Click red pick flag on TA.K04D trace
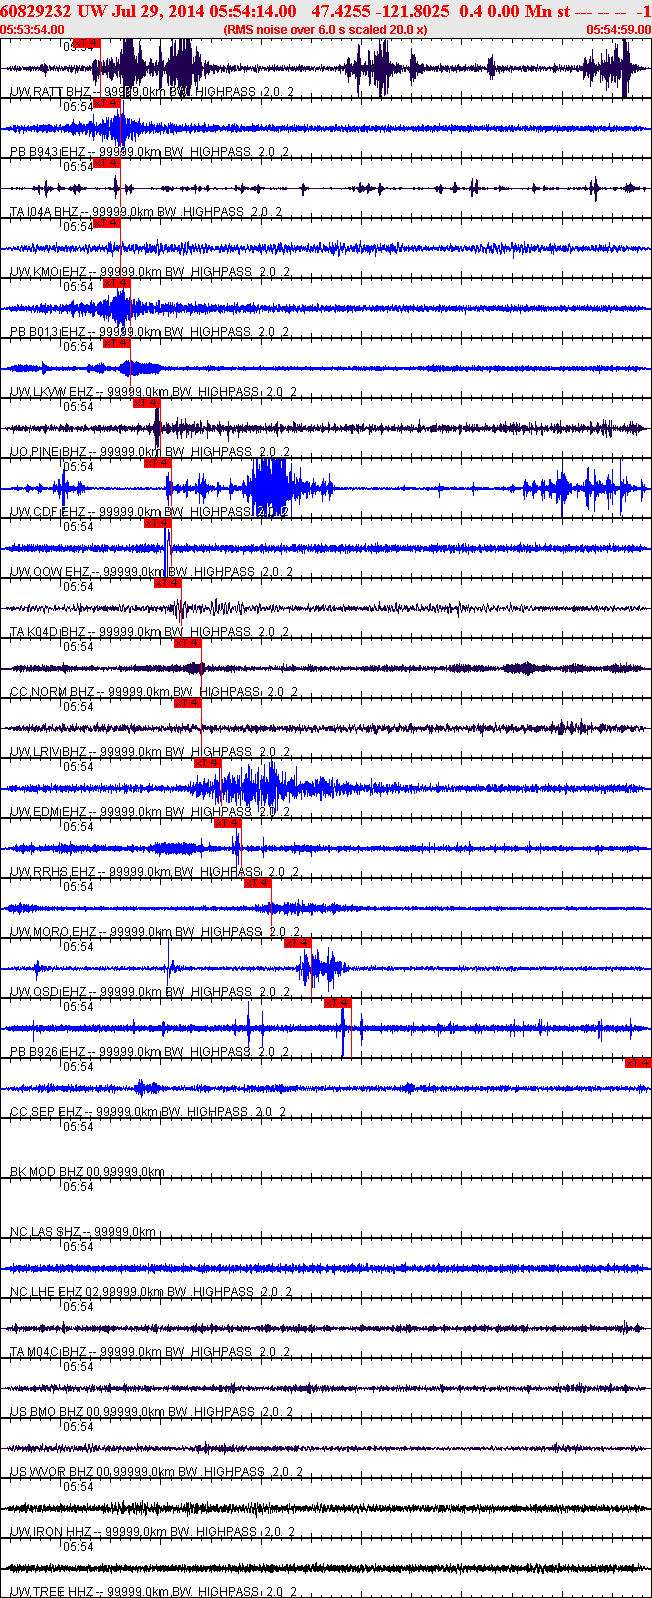Image resolution: width=652 pixels, height=1598 pixels. pyautogui.click(x=168, y=583)
